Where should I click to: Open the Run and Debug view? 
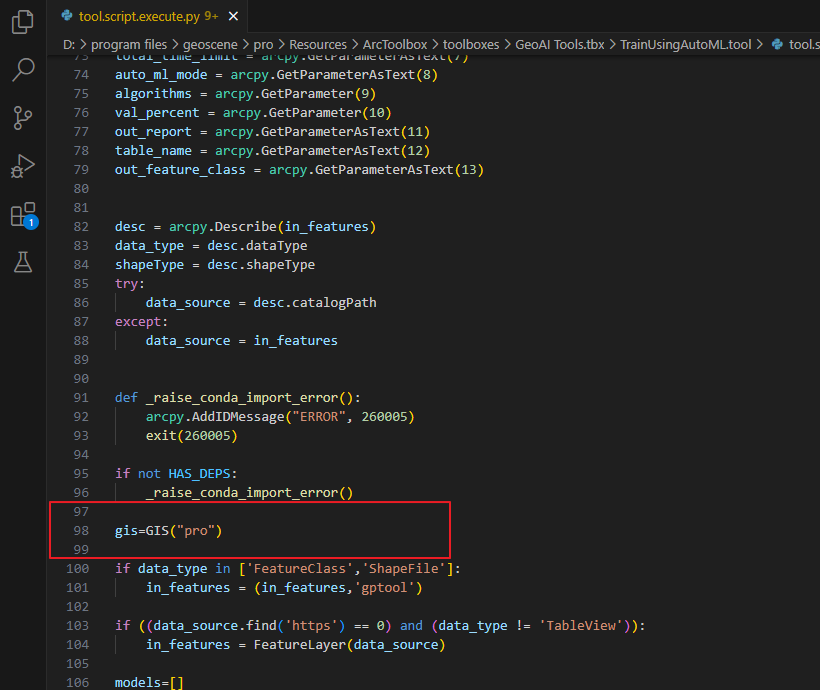[x=22, y=166]
